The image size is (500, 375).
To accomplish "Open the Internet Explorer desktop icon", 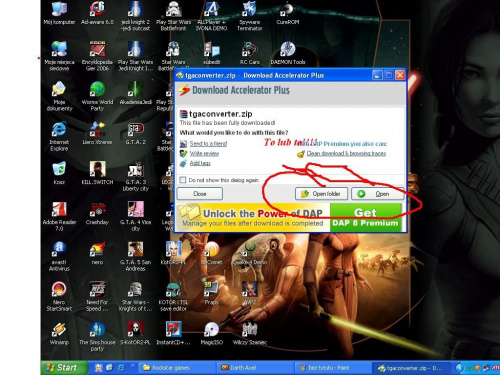I will coord(59,136).
